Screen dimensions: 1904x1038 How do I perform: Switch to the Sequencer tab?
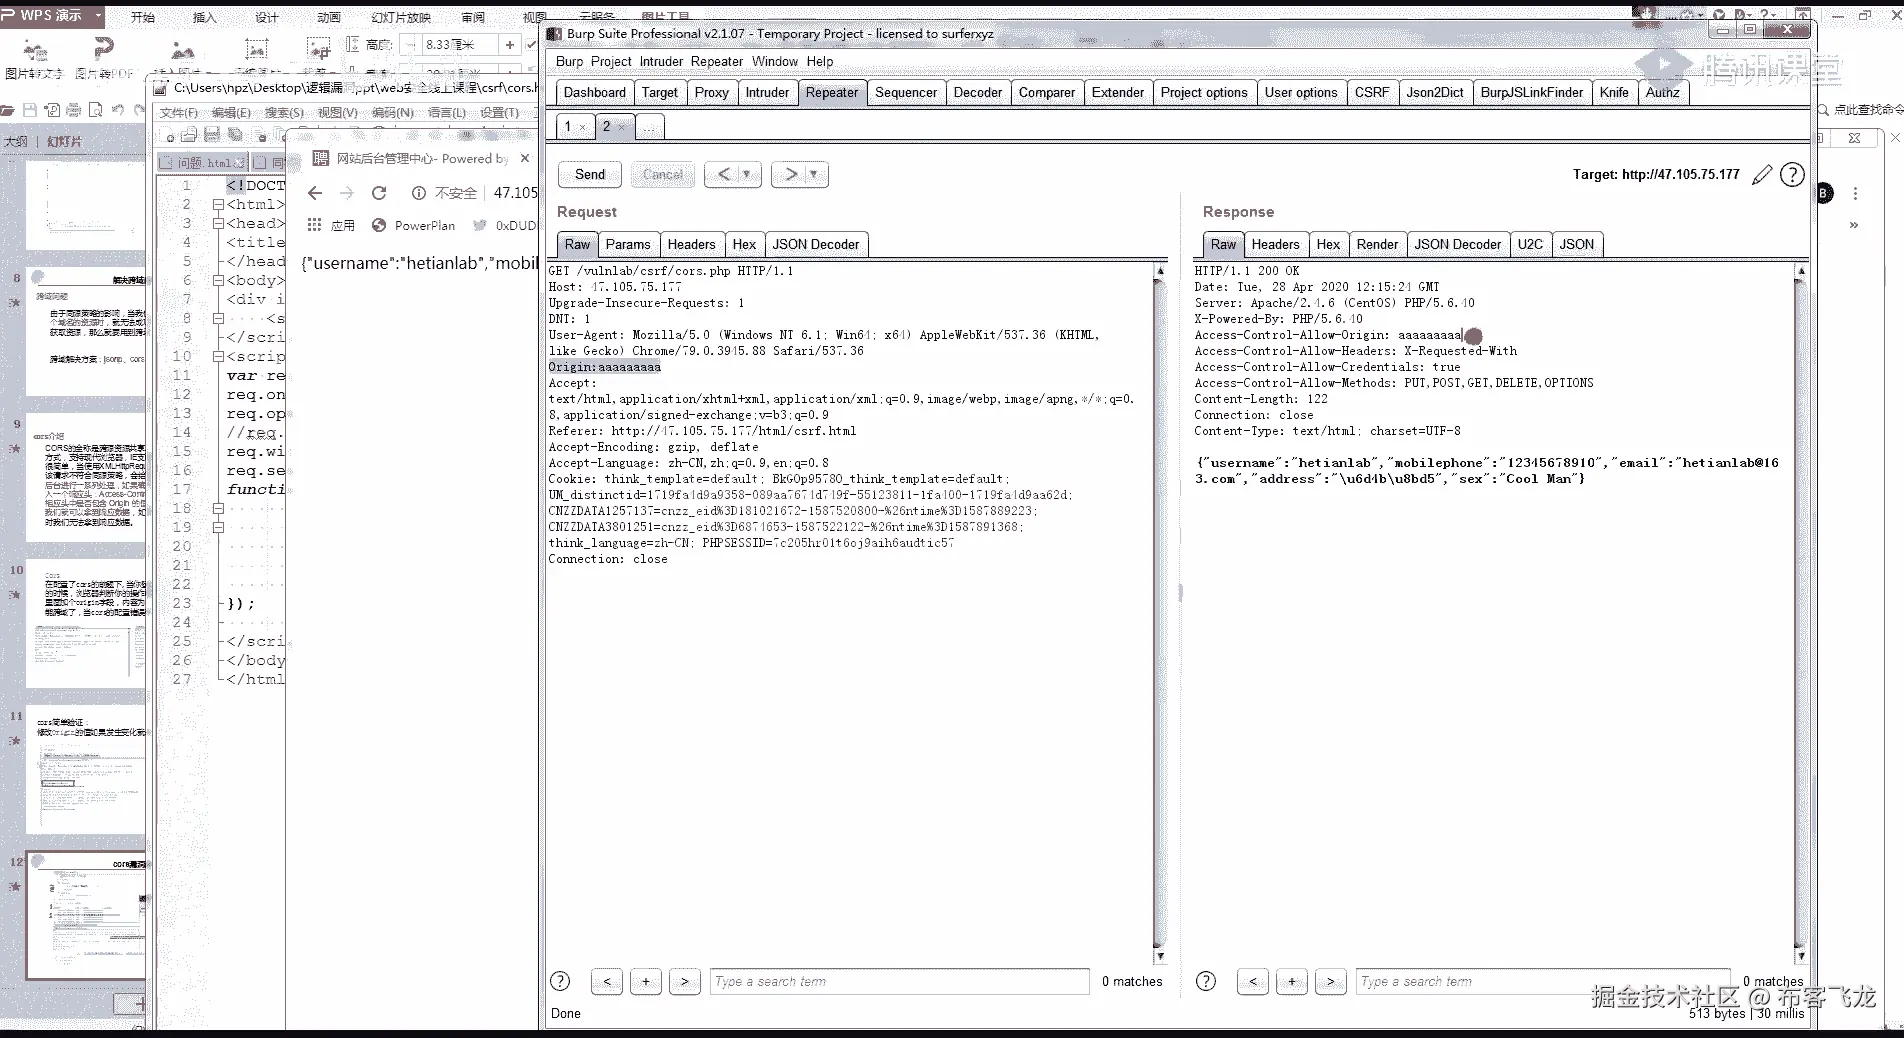tap(906, 93)
